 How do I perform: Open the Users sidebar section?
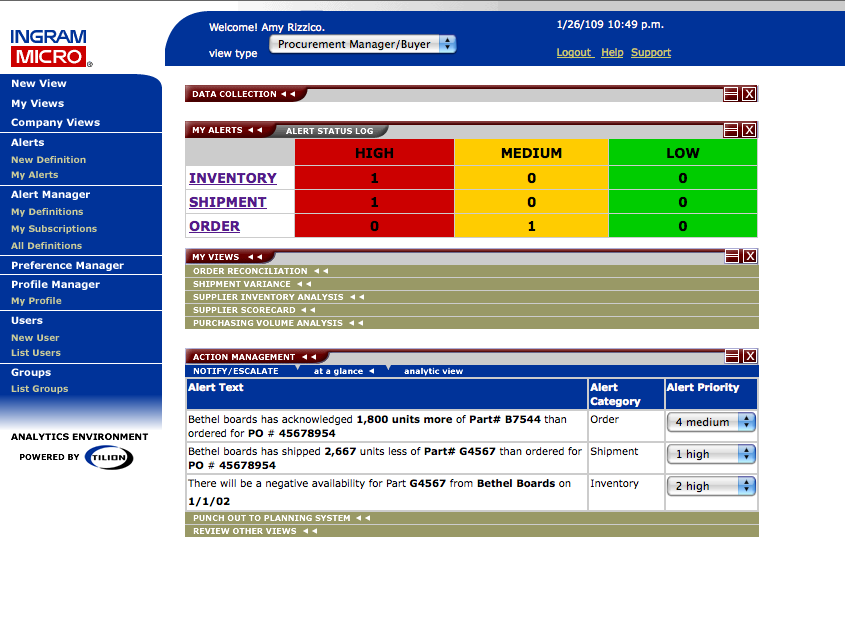click(x=27, y=320)
